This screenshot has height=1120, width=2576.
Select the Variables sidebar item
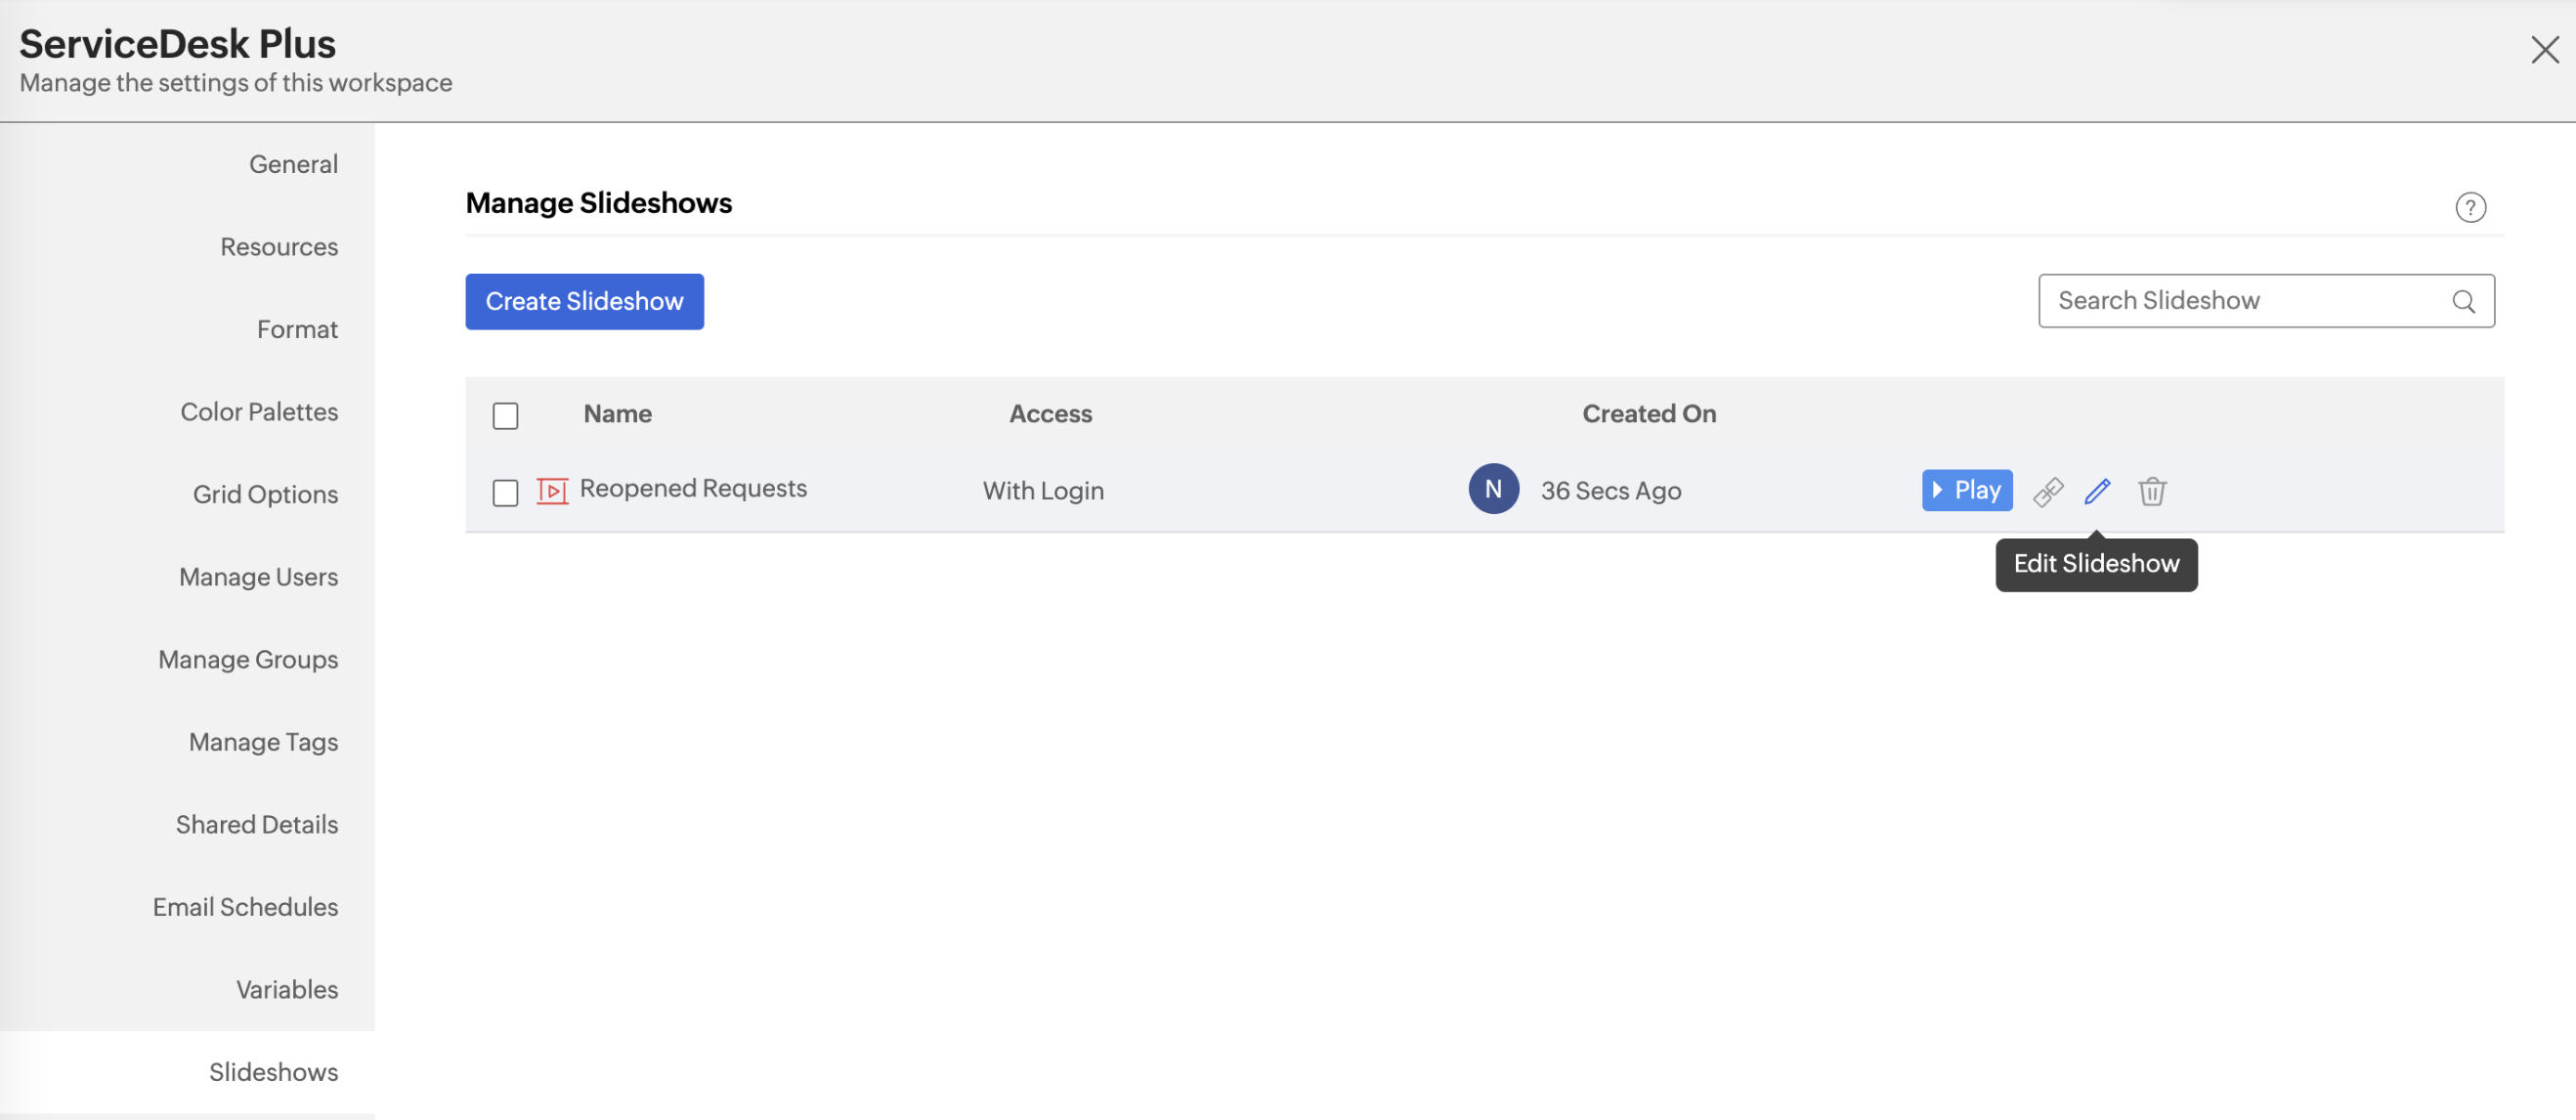pyautogui.click(x=287, y=989)
